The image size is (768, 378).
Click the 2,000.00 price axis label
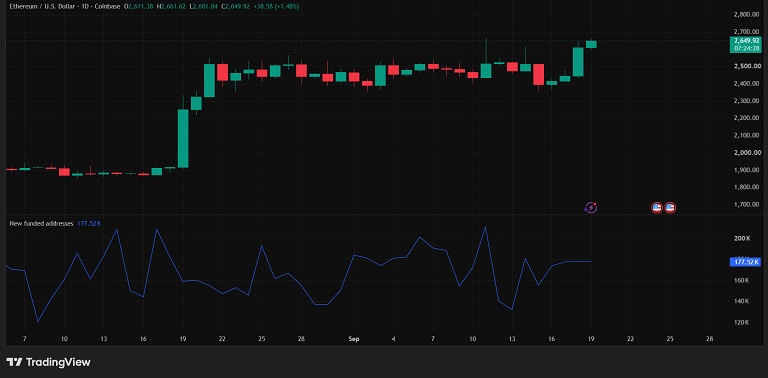747,153
